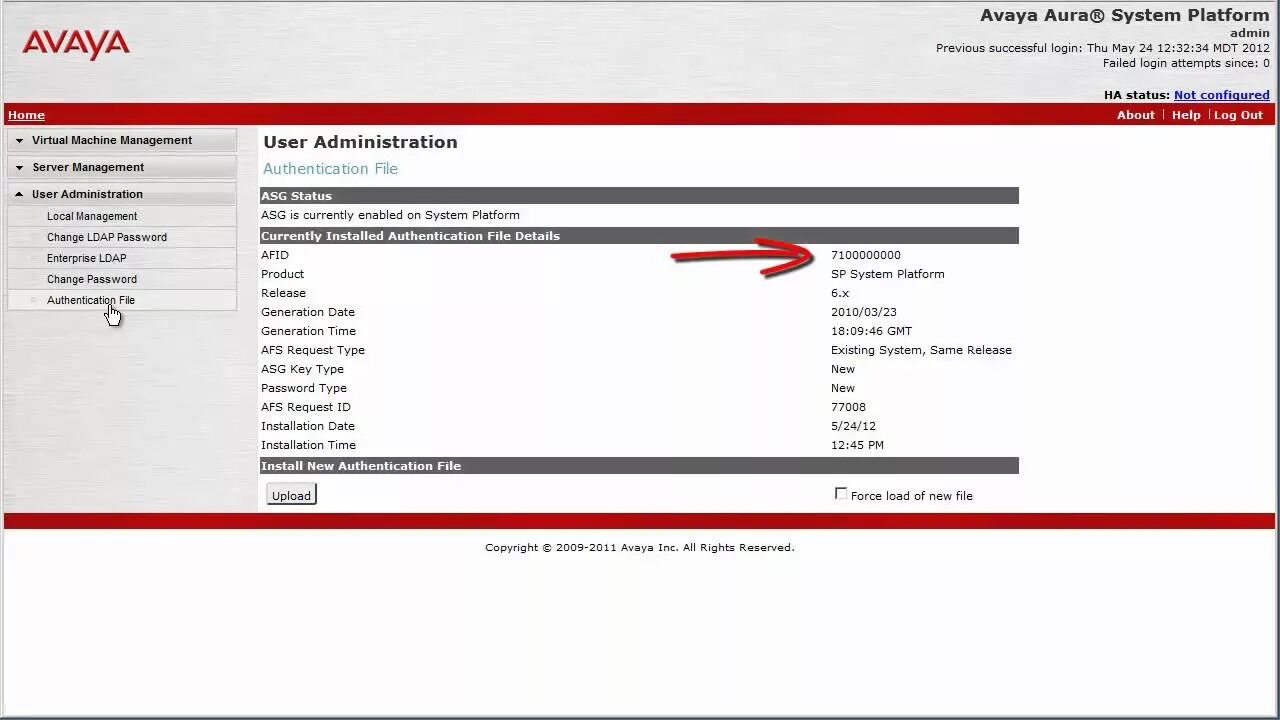Go to Home
The image size is (1280, 720).
point(26,114)
